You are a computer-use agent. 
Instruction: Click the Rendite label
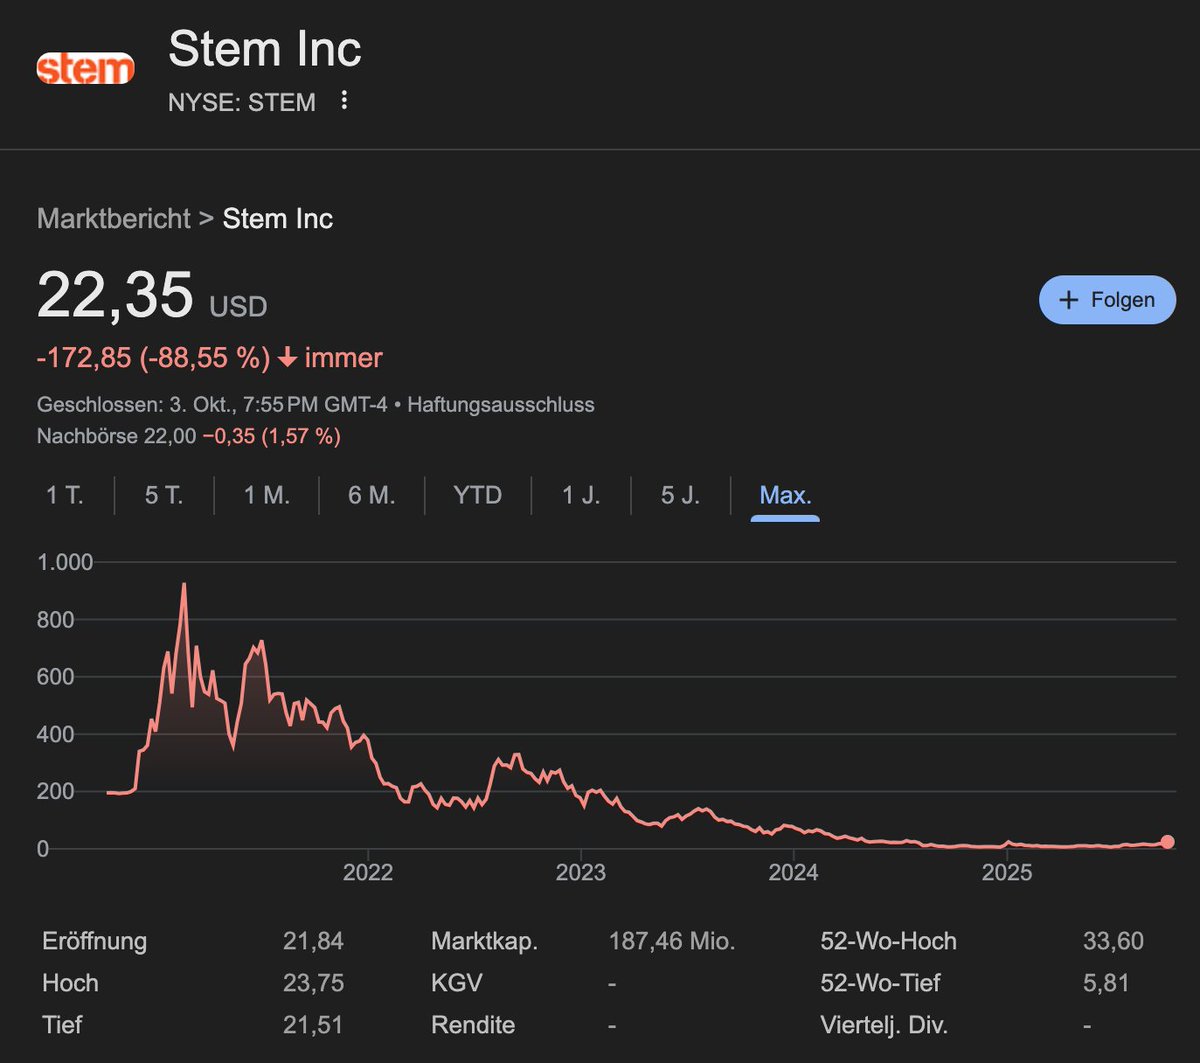473,1025
